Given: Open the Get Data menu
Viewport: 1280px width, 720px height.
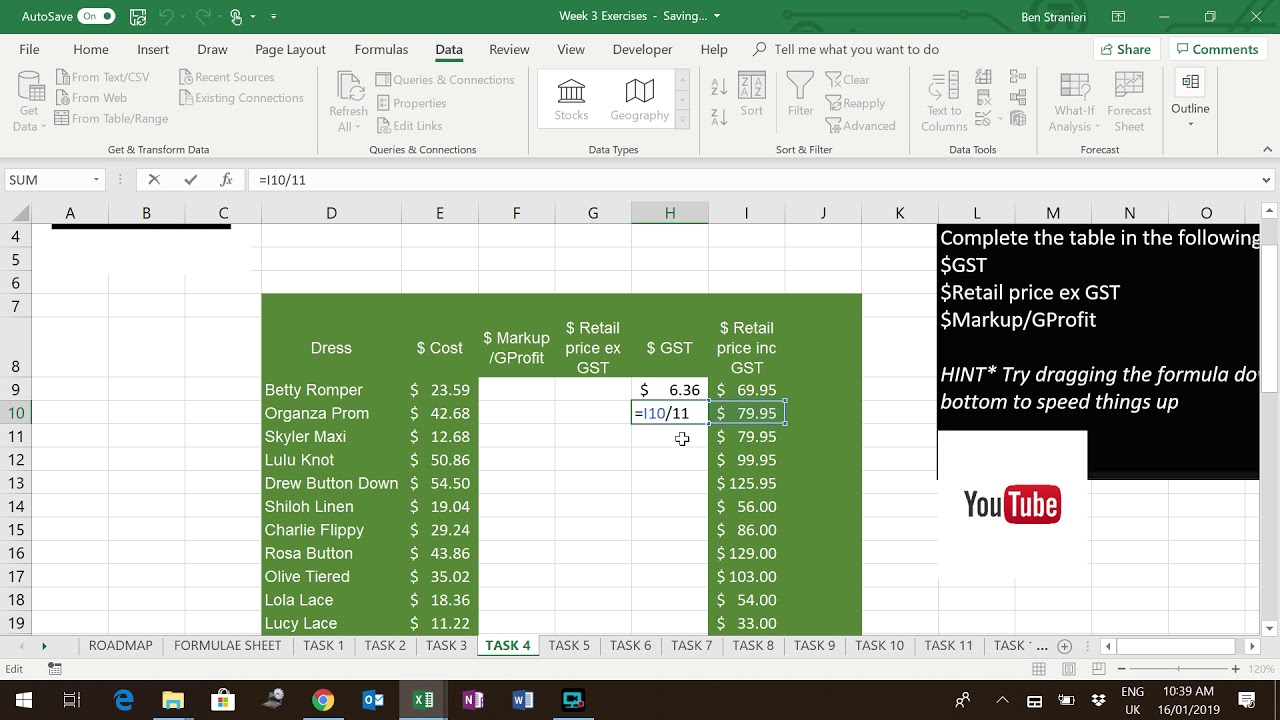Looking at the screenshot, I should tap(30, 102).
